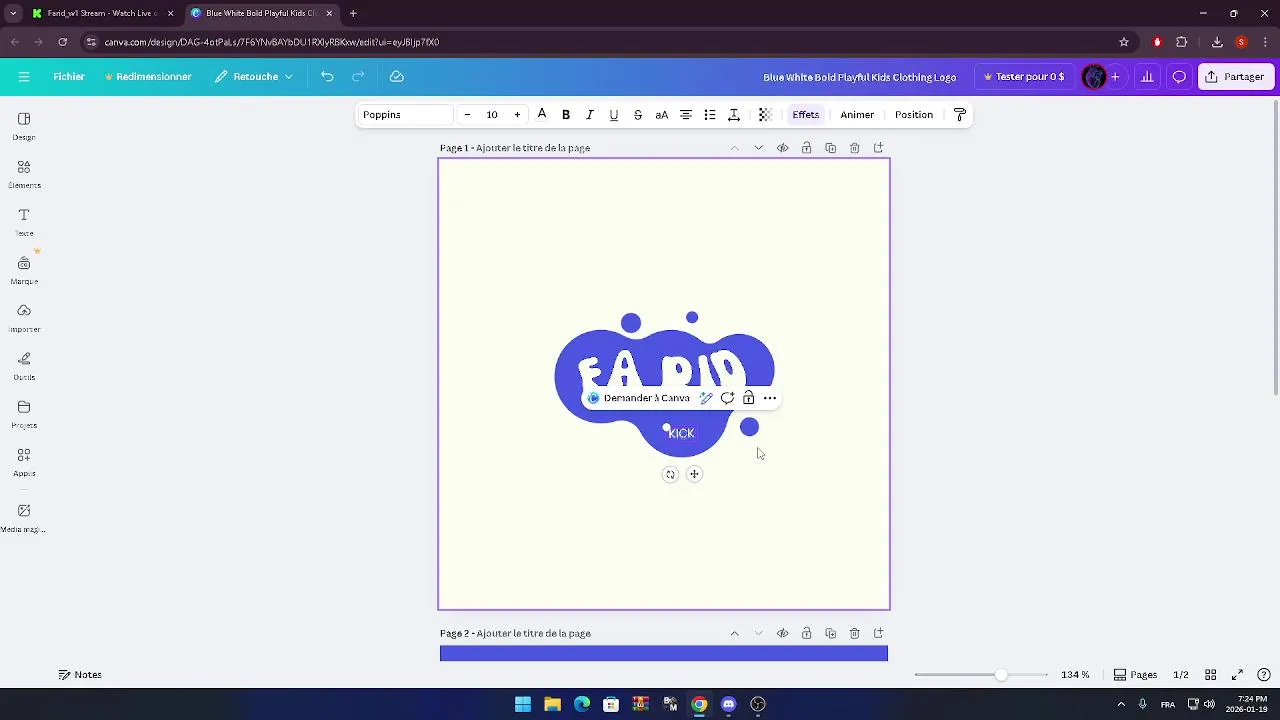Screen dimensions: 1280x720
Task: Open the Importer uploads panel
Action: point(24,318)
